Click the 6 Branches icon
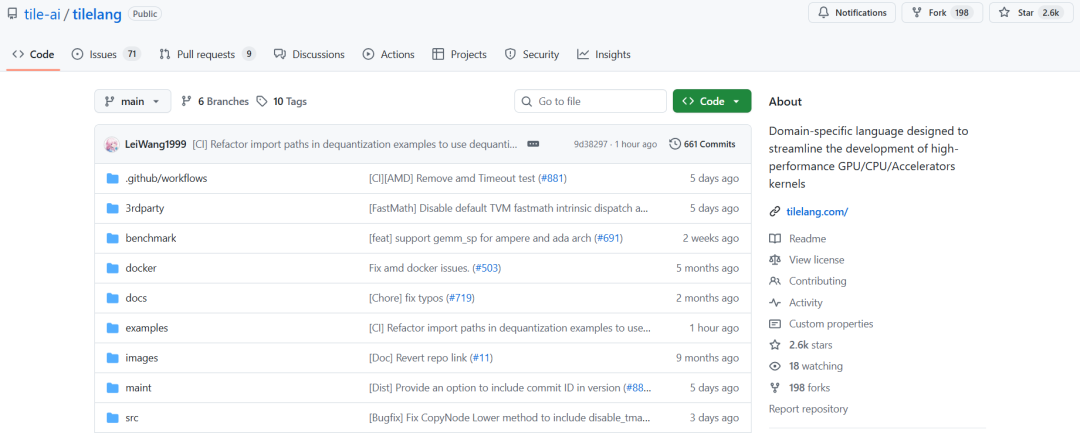 (x=186, y=101)
